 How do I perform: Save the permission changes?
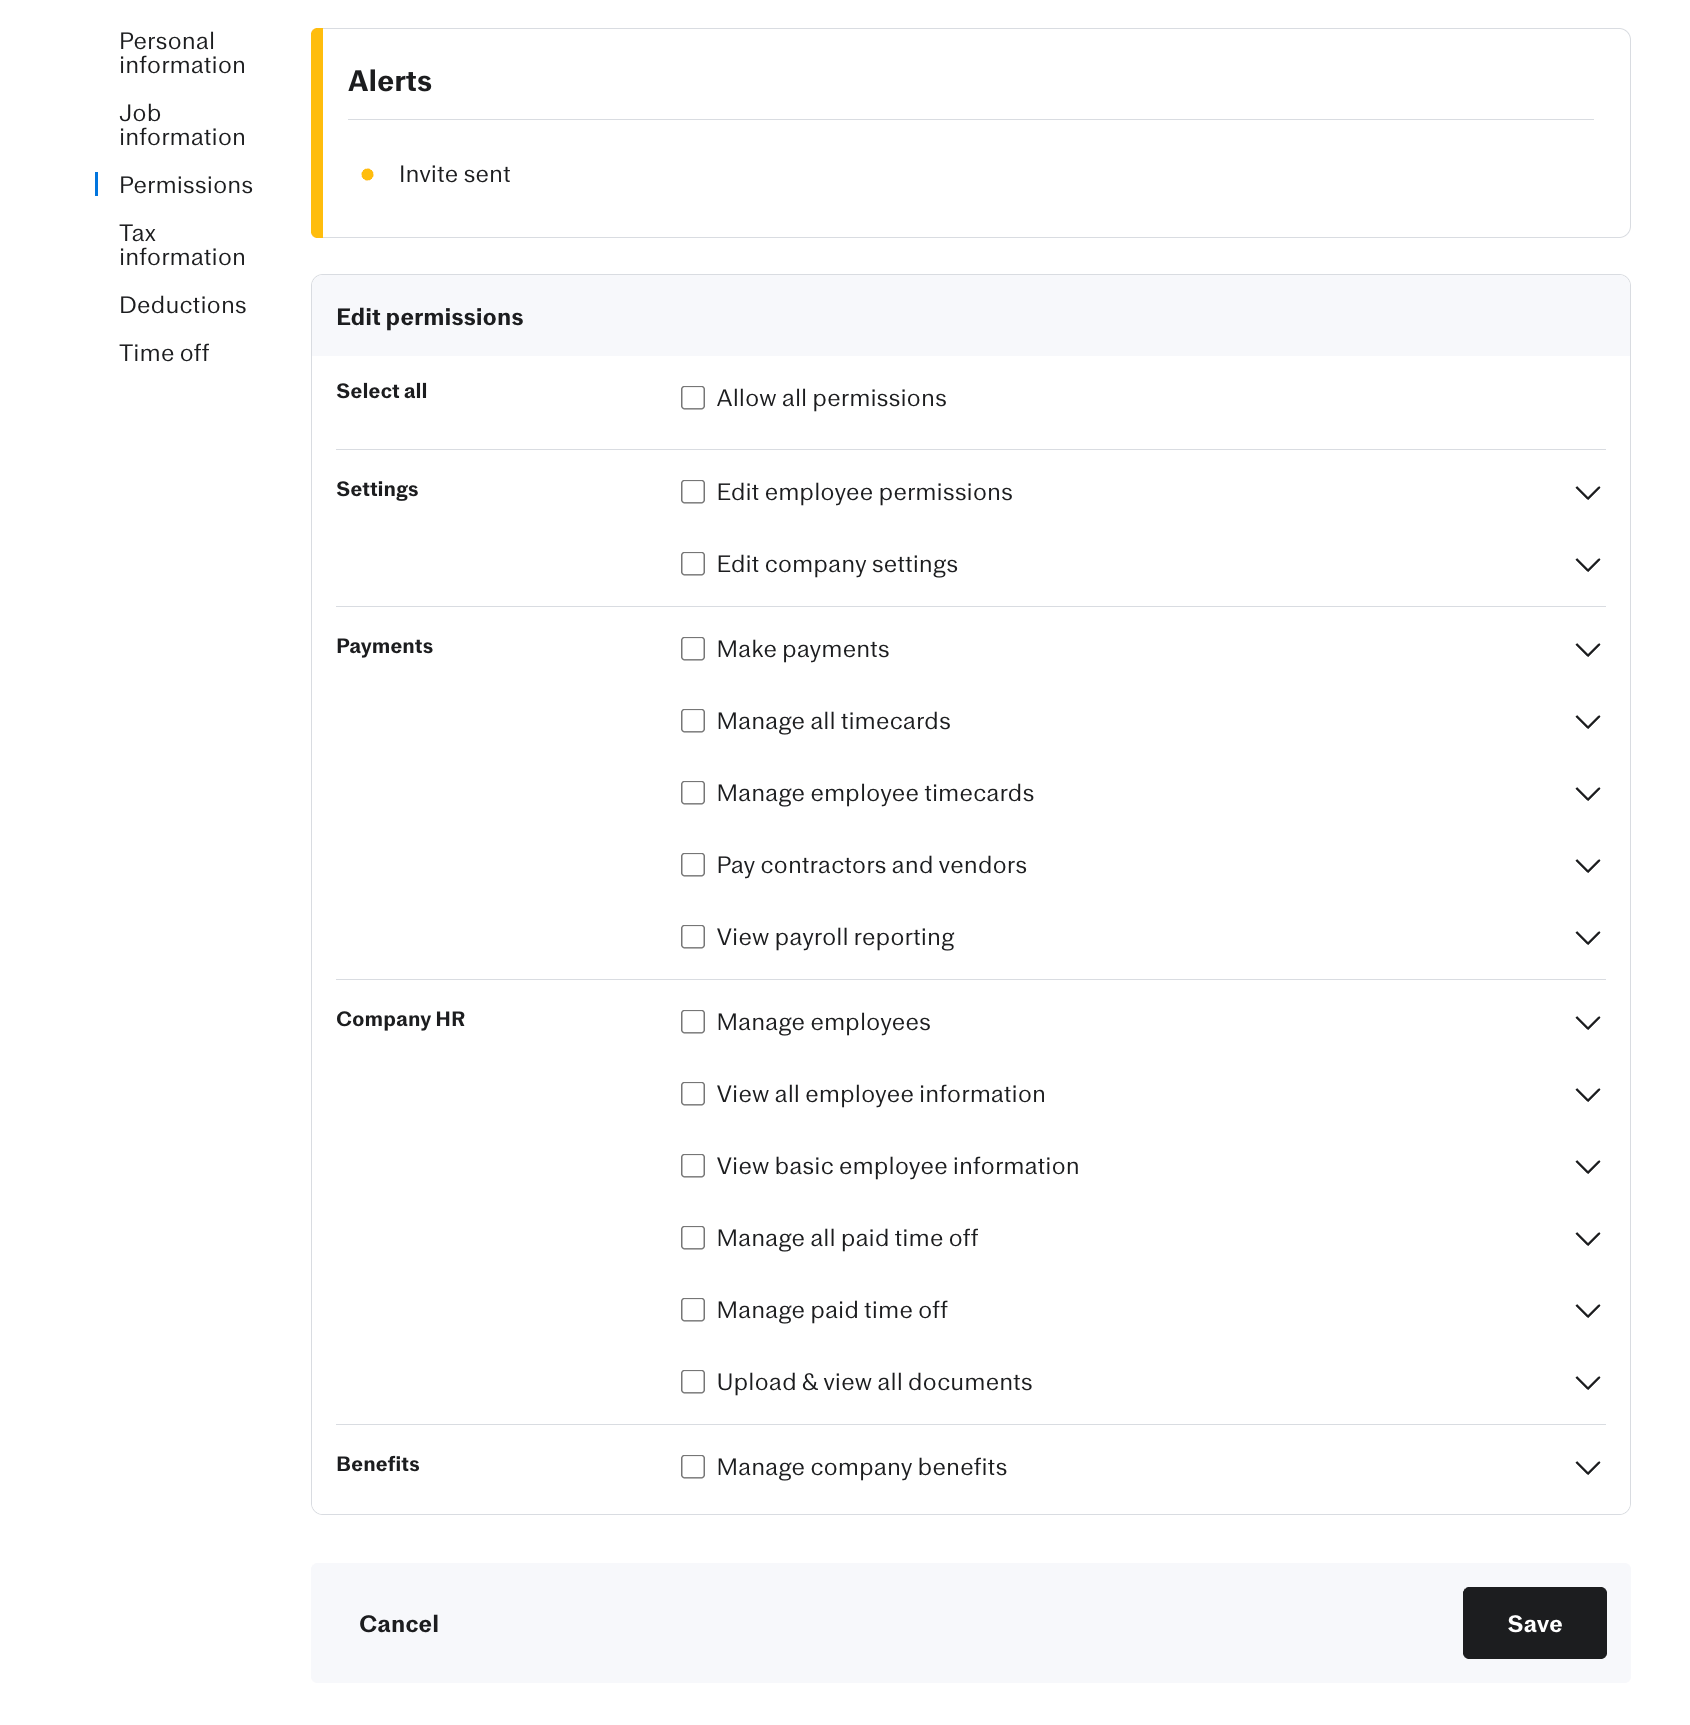click(x=1534, y=1623)
